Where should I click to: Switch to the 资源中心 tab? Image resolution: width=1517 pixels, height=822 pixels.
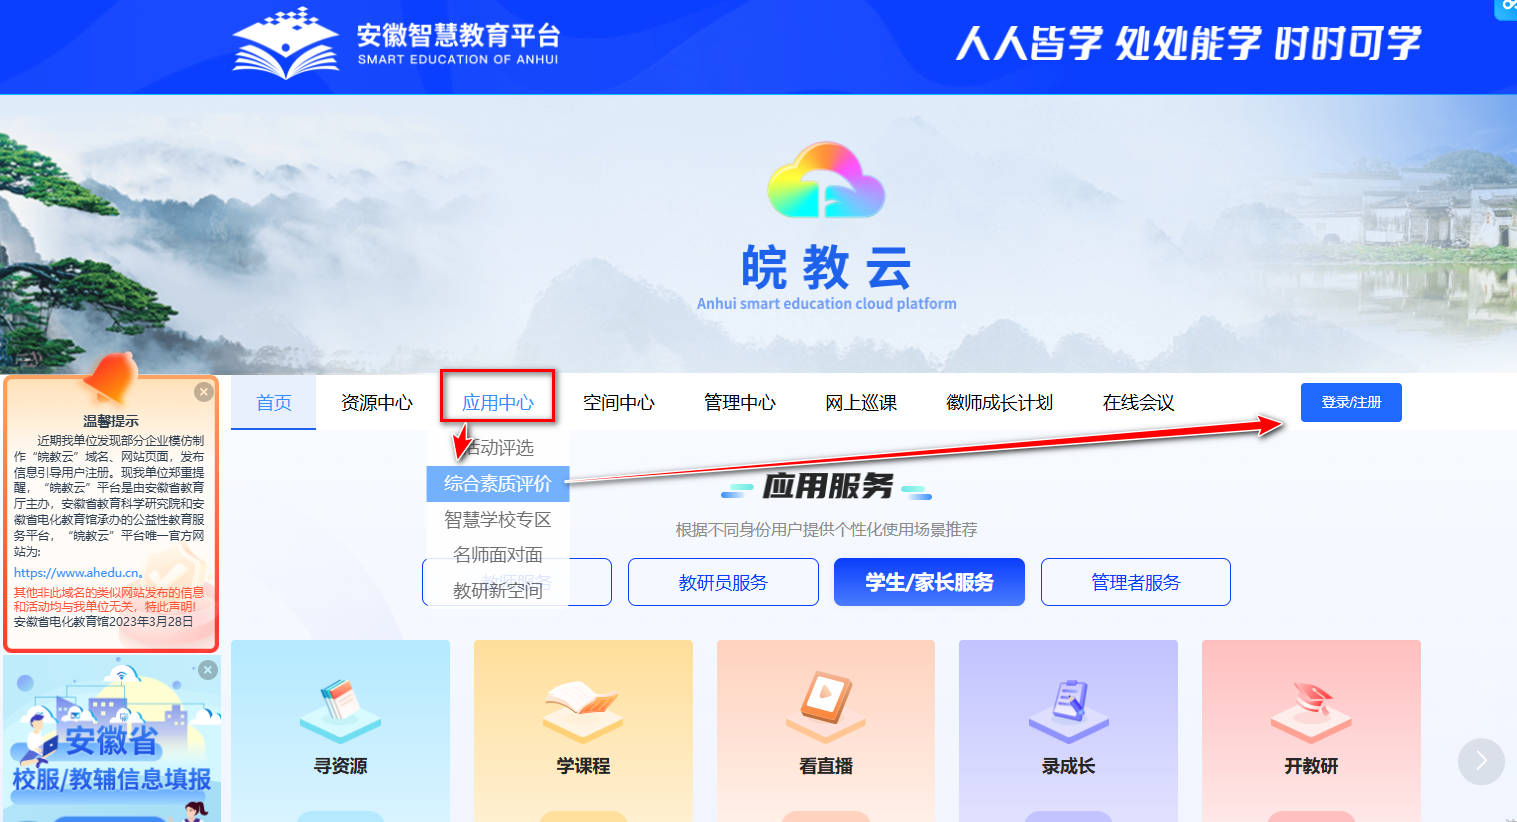pyautogui.click(x=376, y=403)
